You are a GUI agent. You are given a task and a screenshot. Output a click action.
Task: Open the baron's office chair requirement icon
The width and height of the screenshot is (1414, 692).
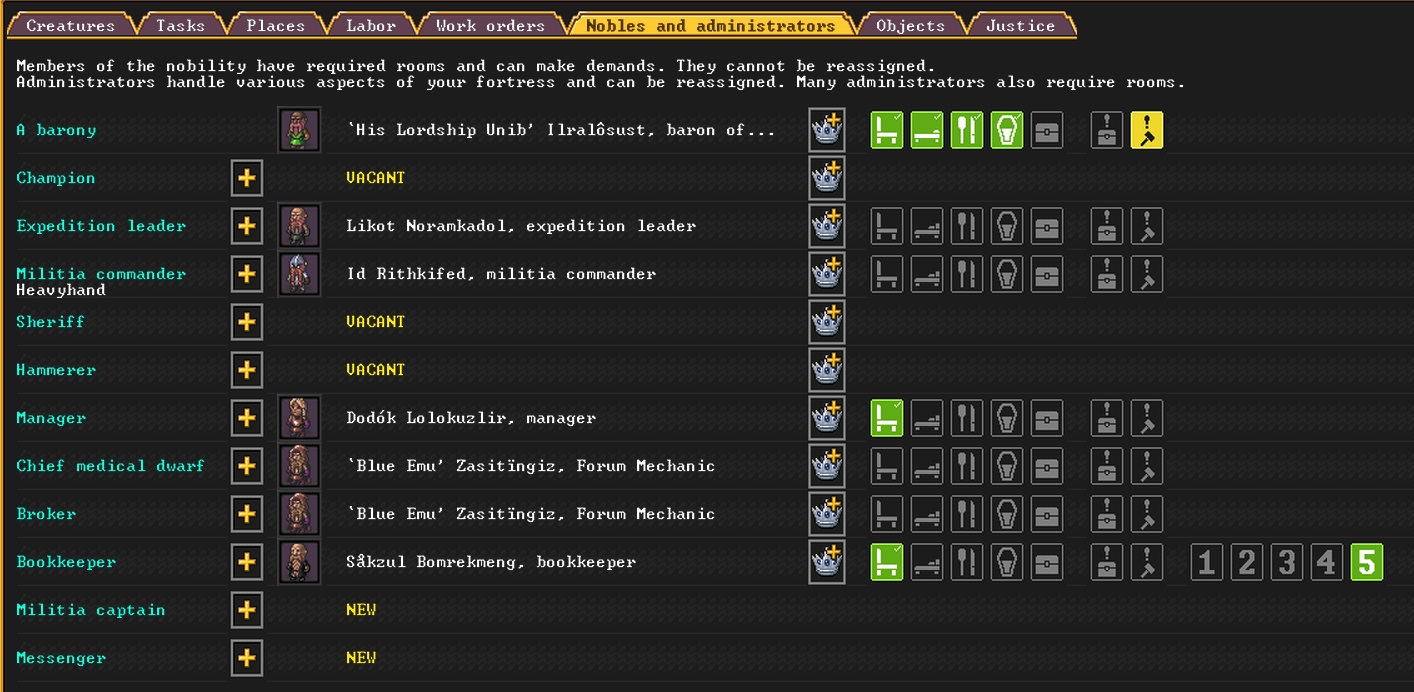pyautogui.click(x=886, y=129)
